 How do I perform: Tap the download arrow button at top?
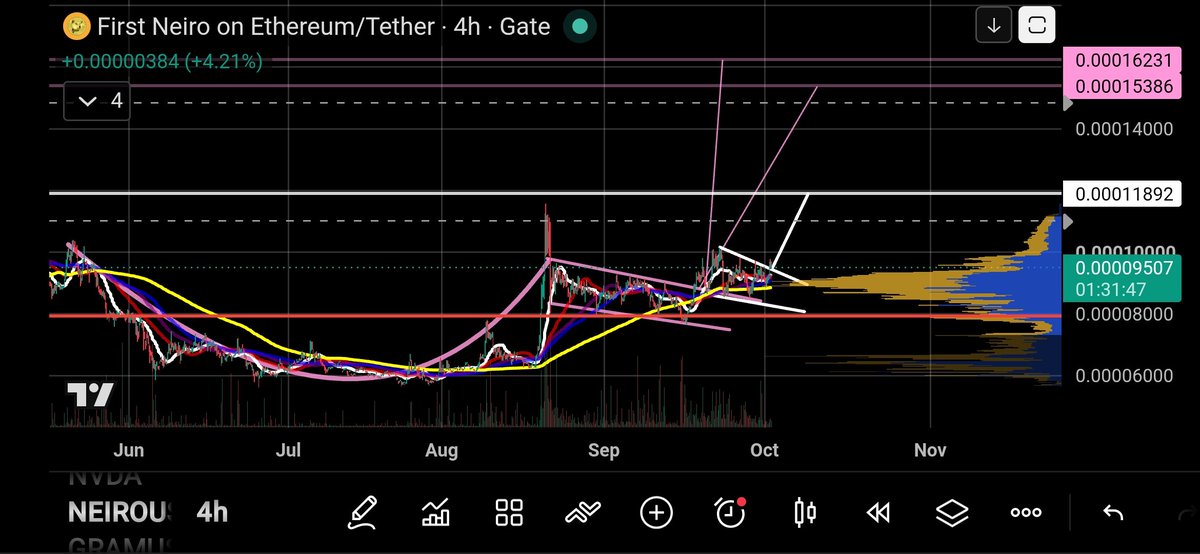994,26
